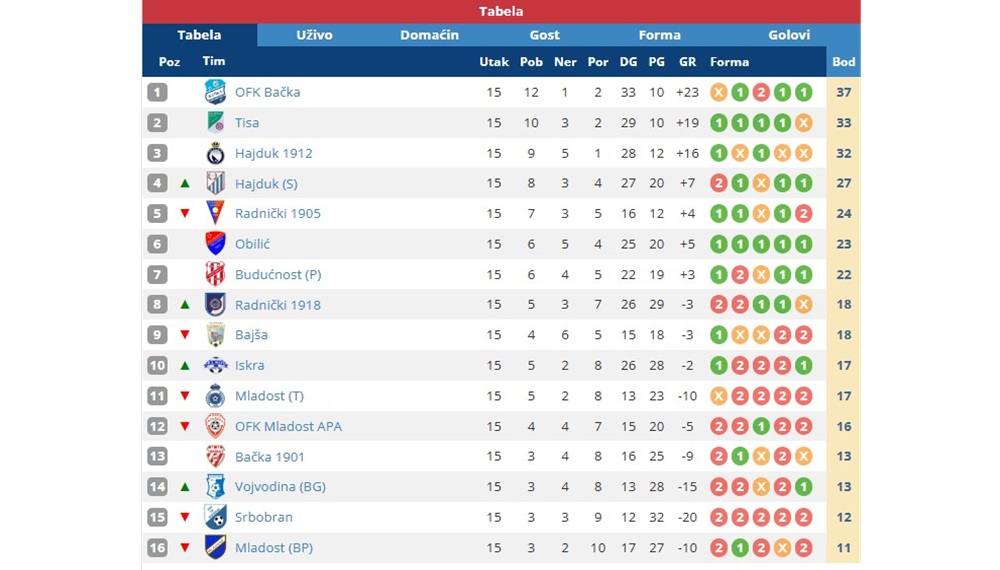
Task: Click the Vojvodina (BG) club crest
Action: click(216, 486)
